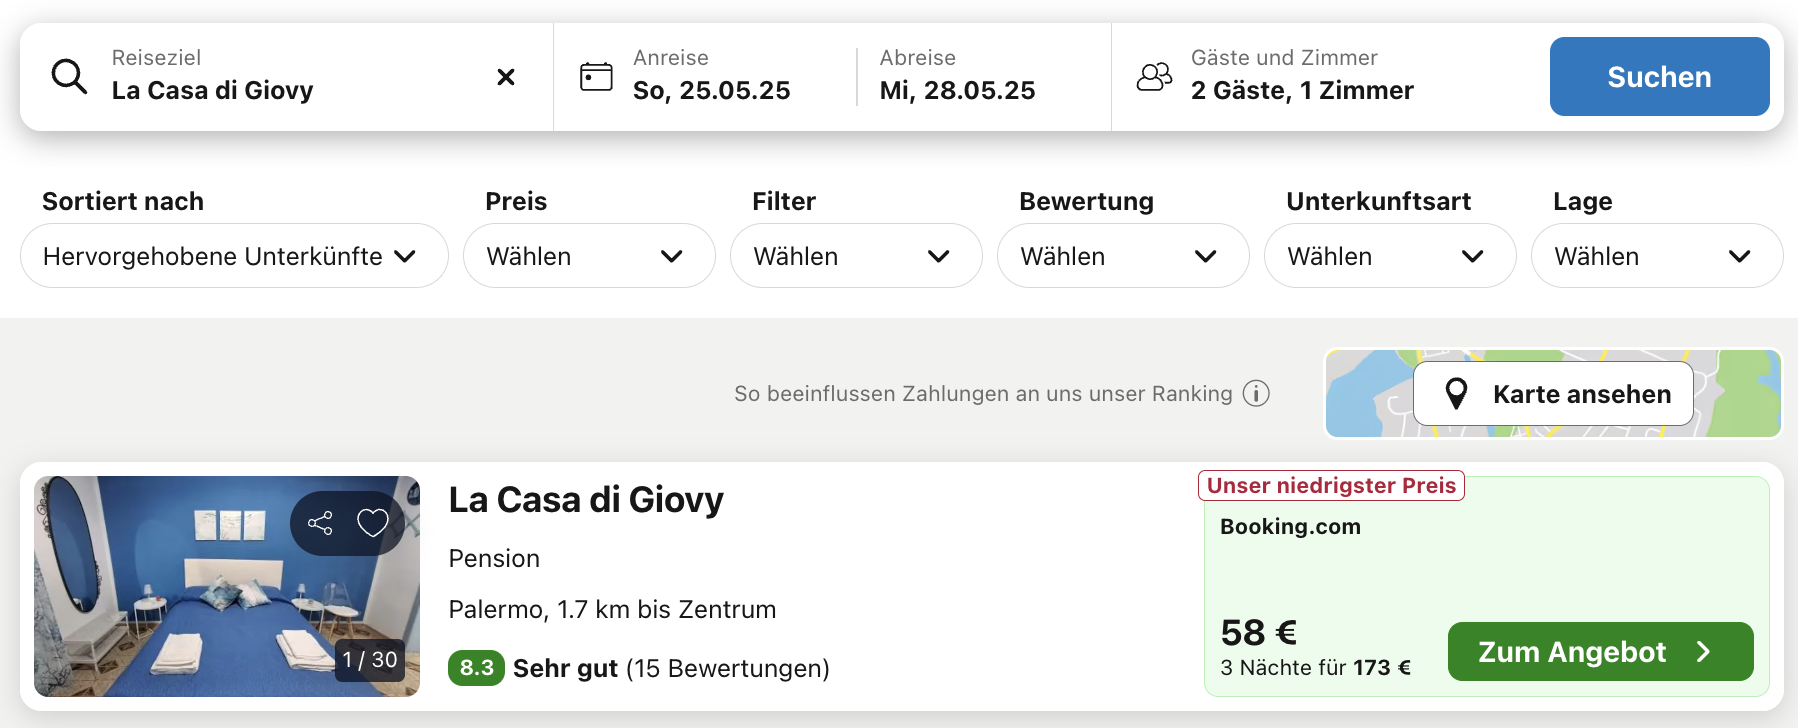Screen dimensions: 1798x728
Task: Expand the Sortiert nach dropdown
Action: [x=234, y=256]
